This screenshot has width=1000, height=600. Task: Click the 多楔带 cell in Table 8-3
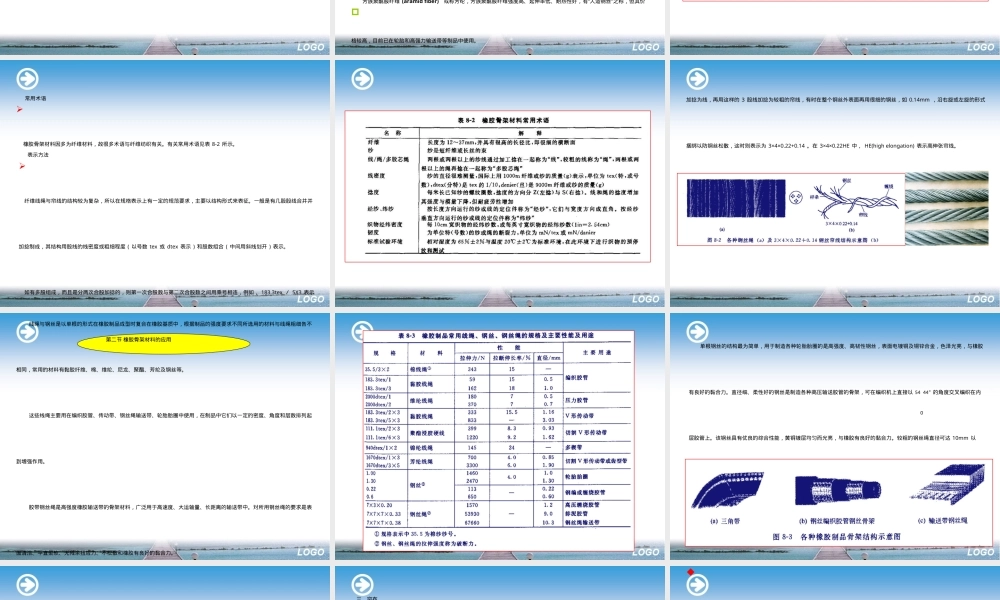573,448
